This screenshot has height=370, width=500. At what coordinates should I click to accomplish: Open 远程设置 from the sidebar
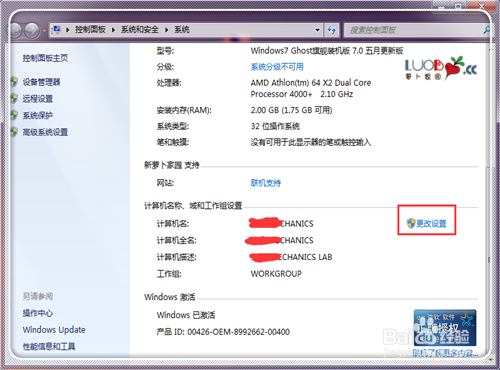click(38, 99)
